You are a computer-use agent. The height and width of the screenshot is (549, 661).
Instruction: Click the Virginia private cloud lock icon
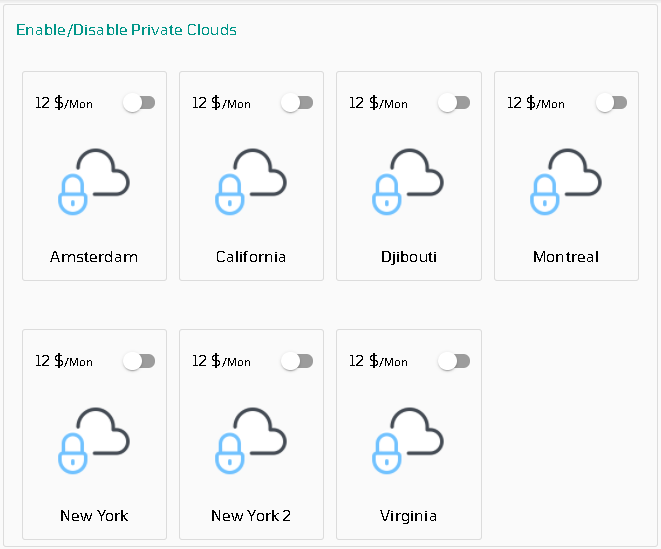408,441
